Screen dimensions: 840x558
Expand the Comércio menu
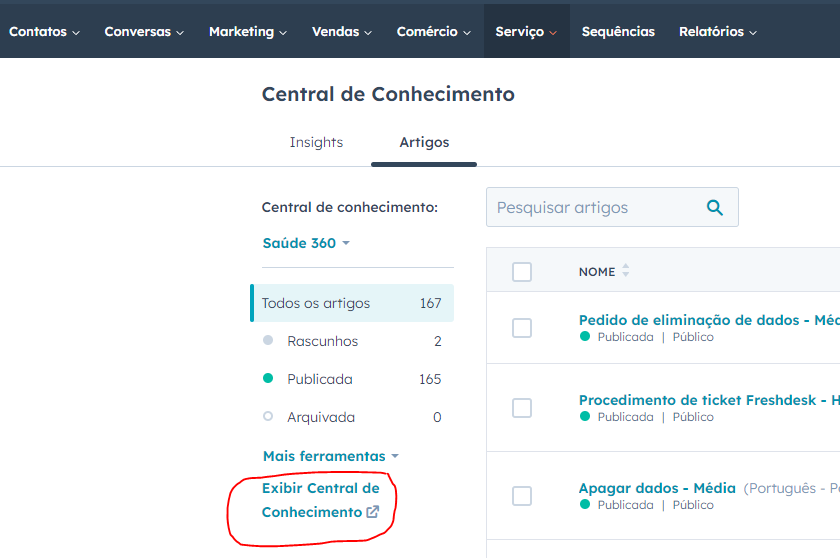(433, 32)
